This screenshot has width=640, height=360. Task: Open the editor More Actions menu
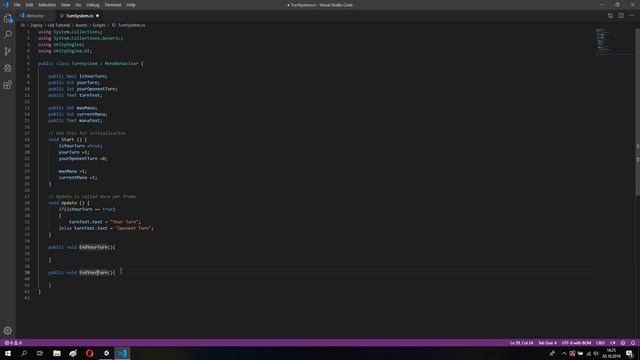click(x=631, y=16)
